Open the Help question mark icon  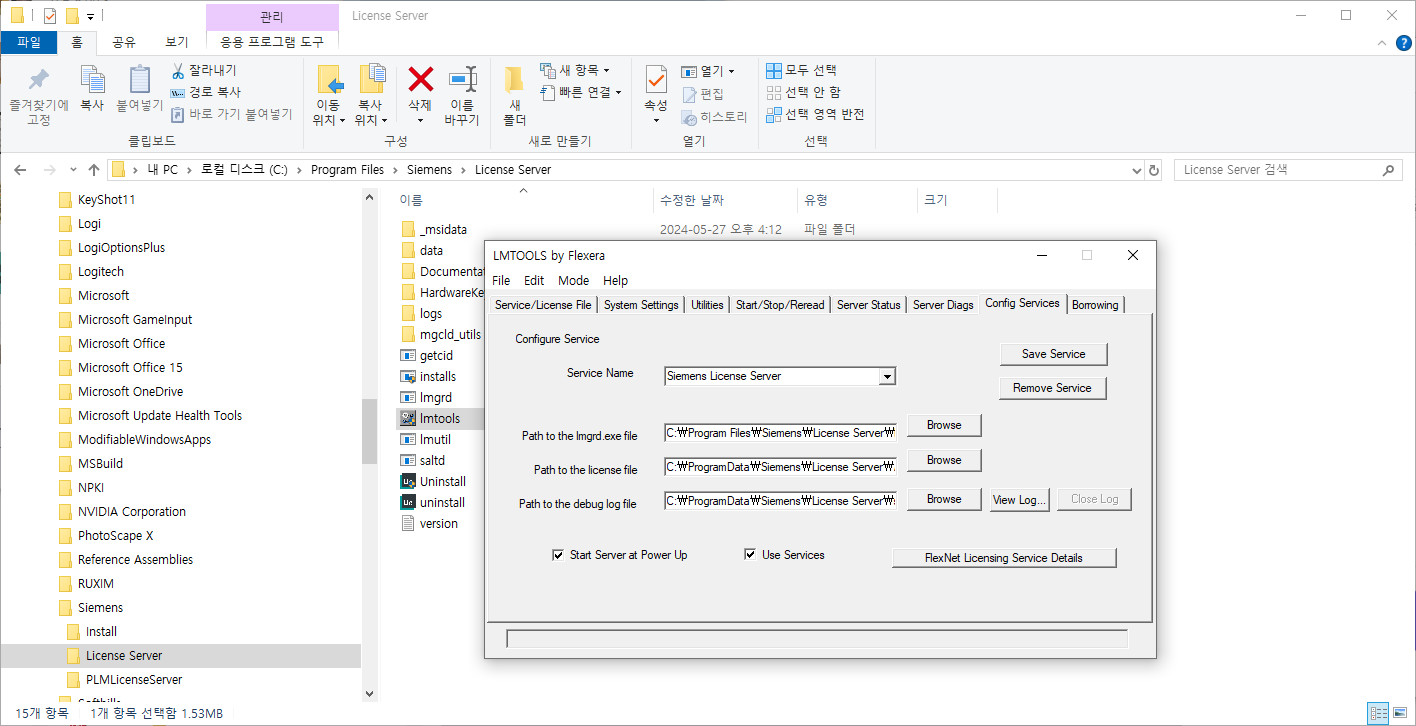tap(1404, 44)
